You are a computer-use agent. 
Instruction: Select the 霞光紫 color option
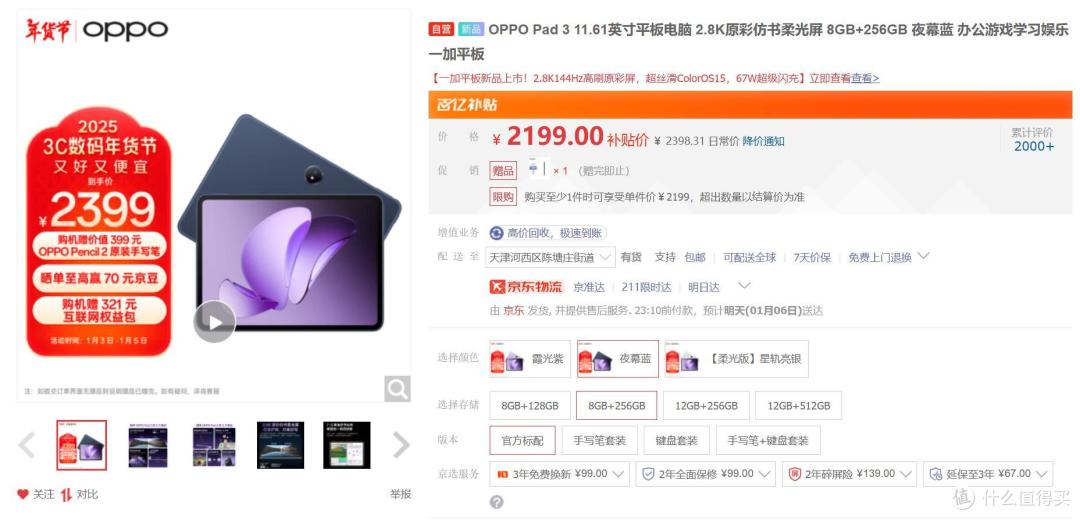tap(530, 359)
